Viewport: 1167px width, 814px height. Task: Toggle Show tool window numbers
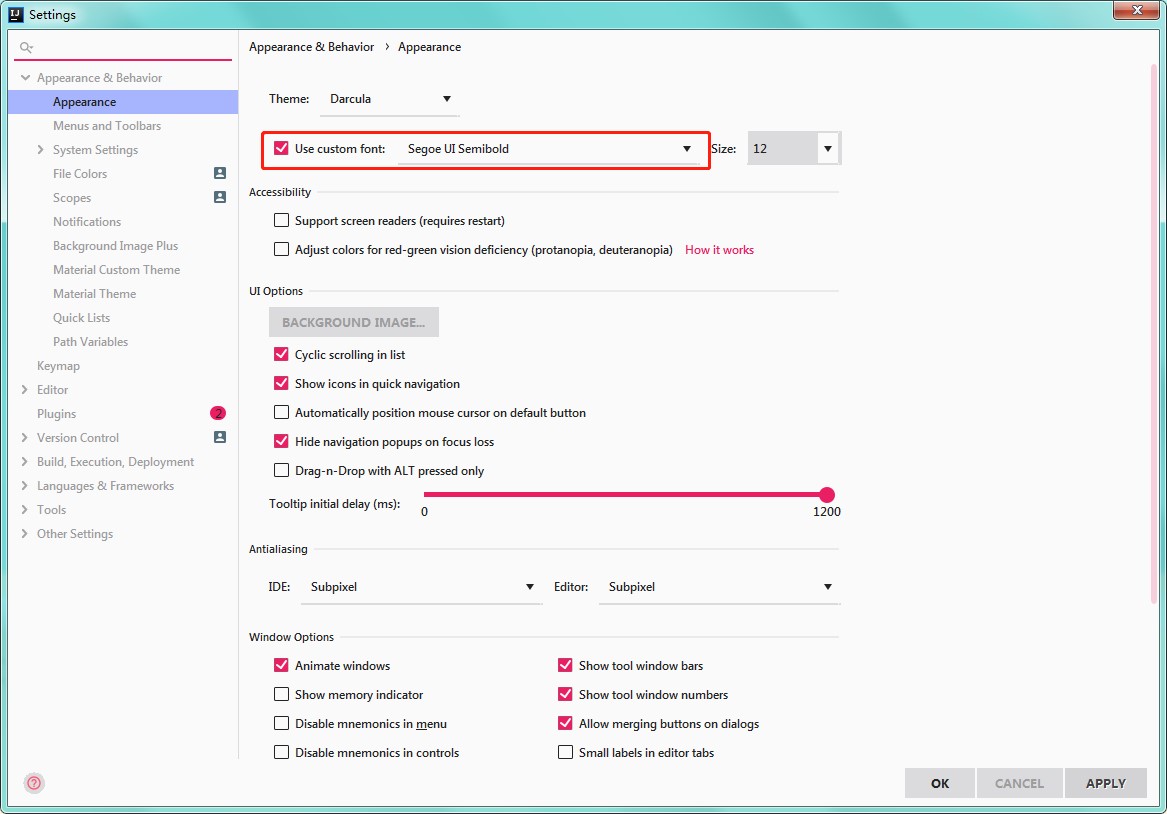click(x=566, y=694)
